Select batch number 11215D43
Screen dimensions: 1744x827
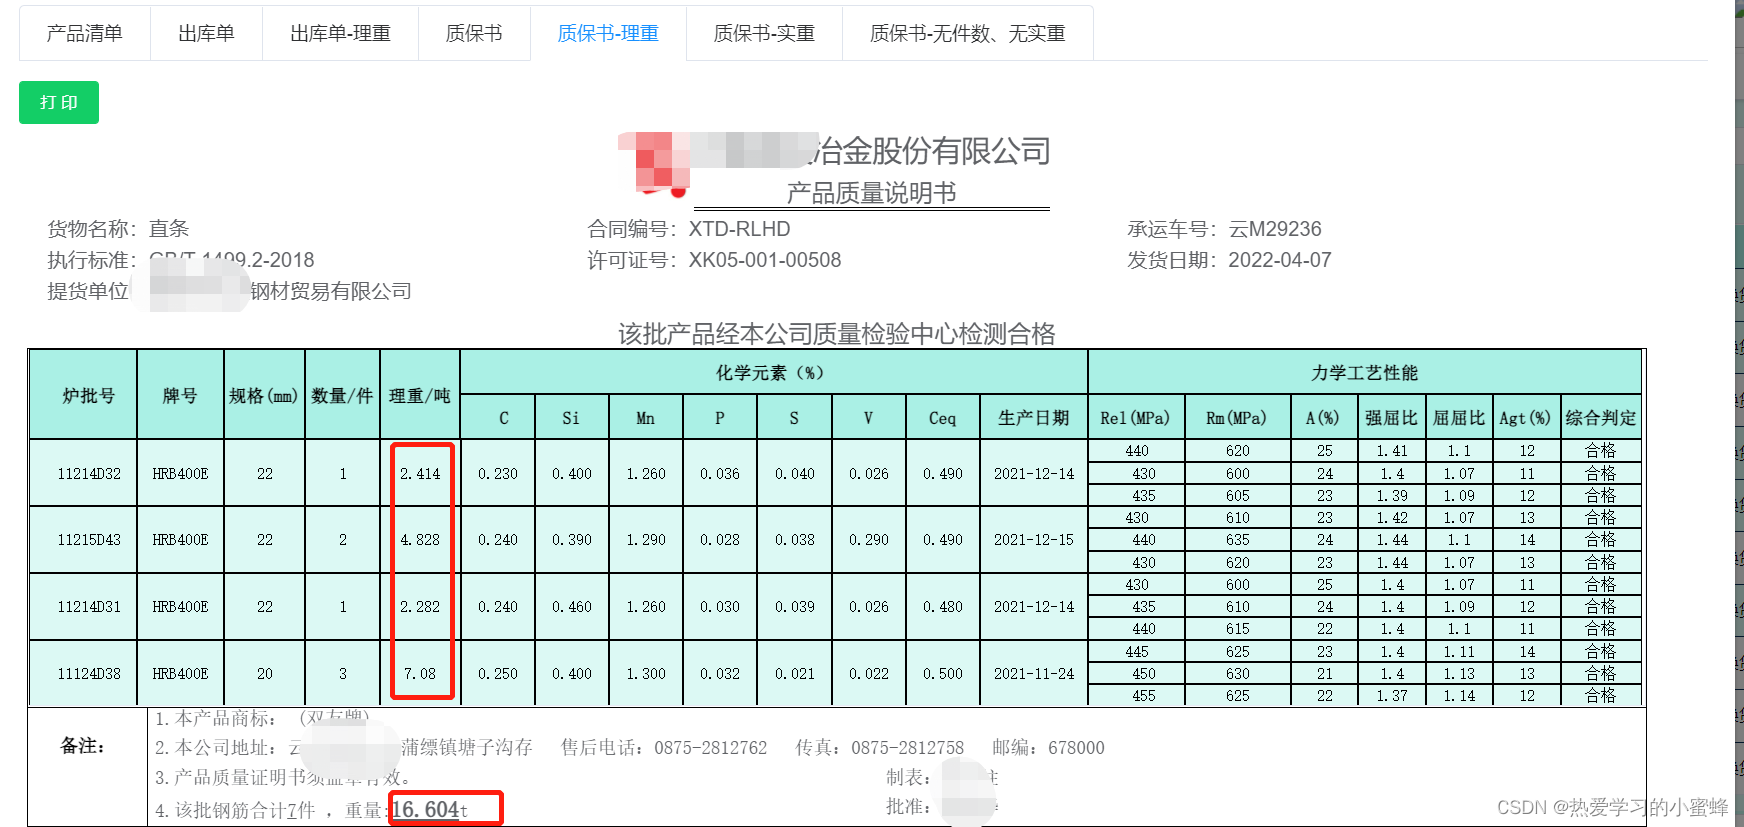click(x=89, y=539)
